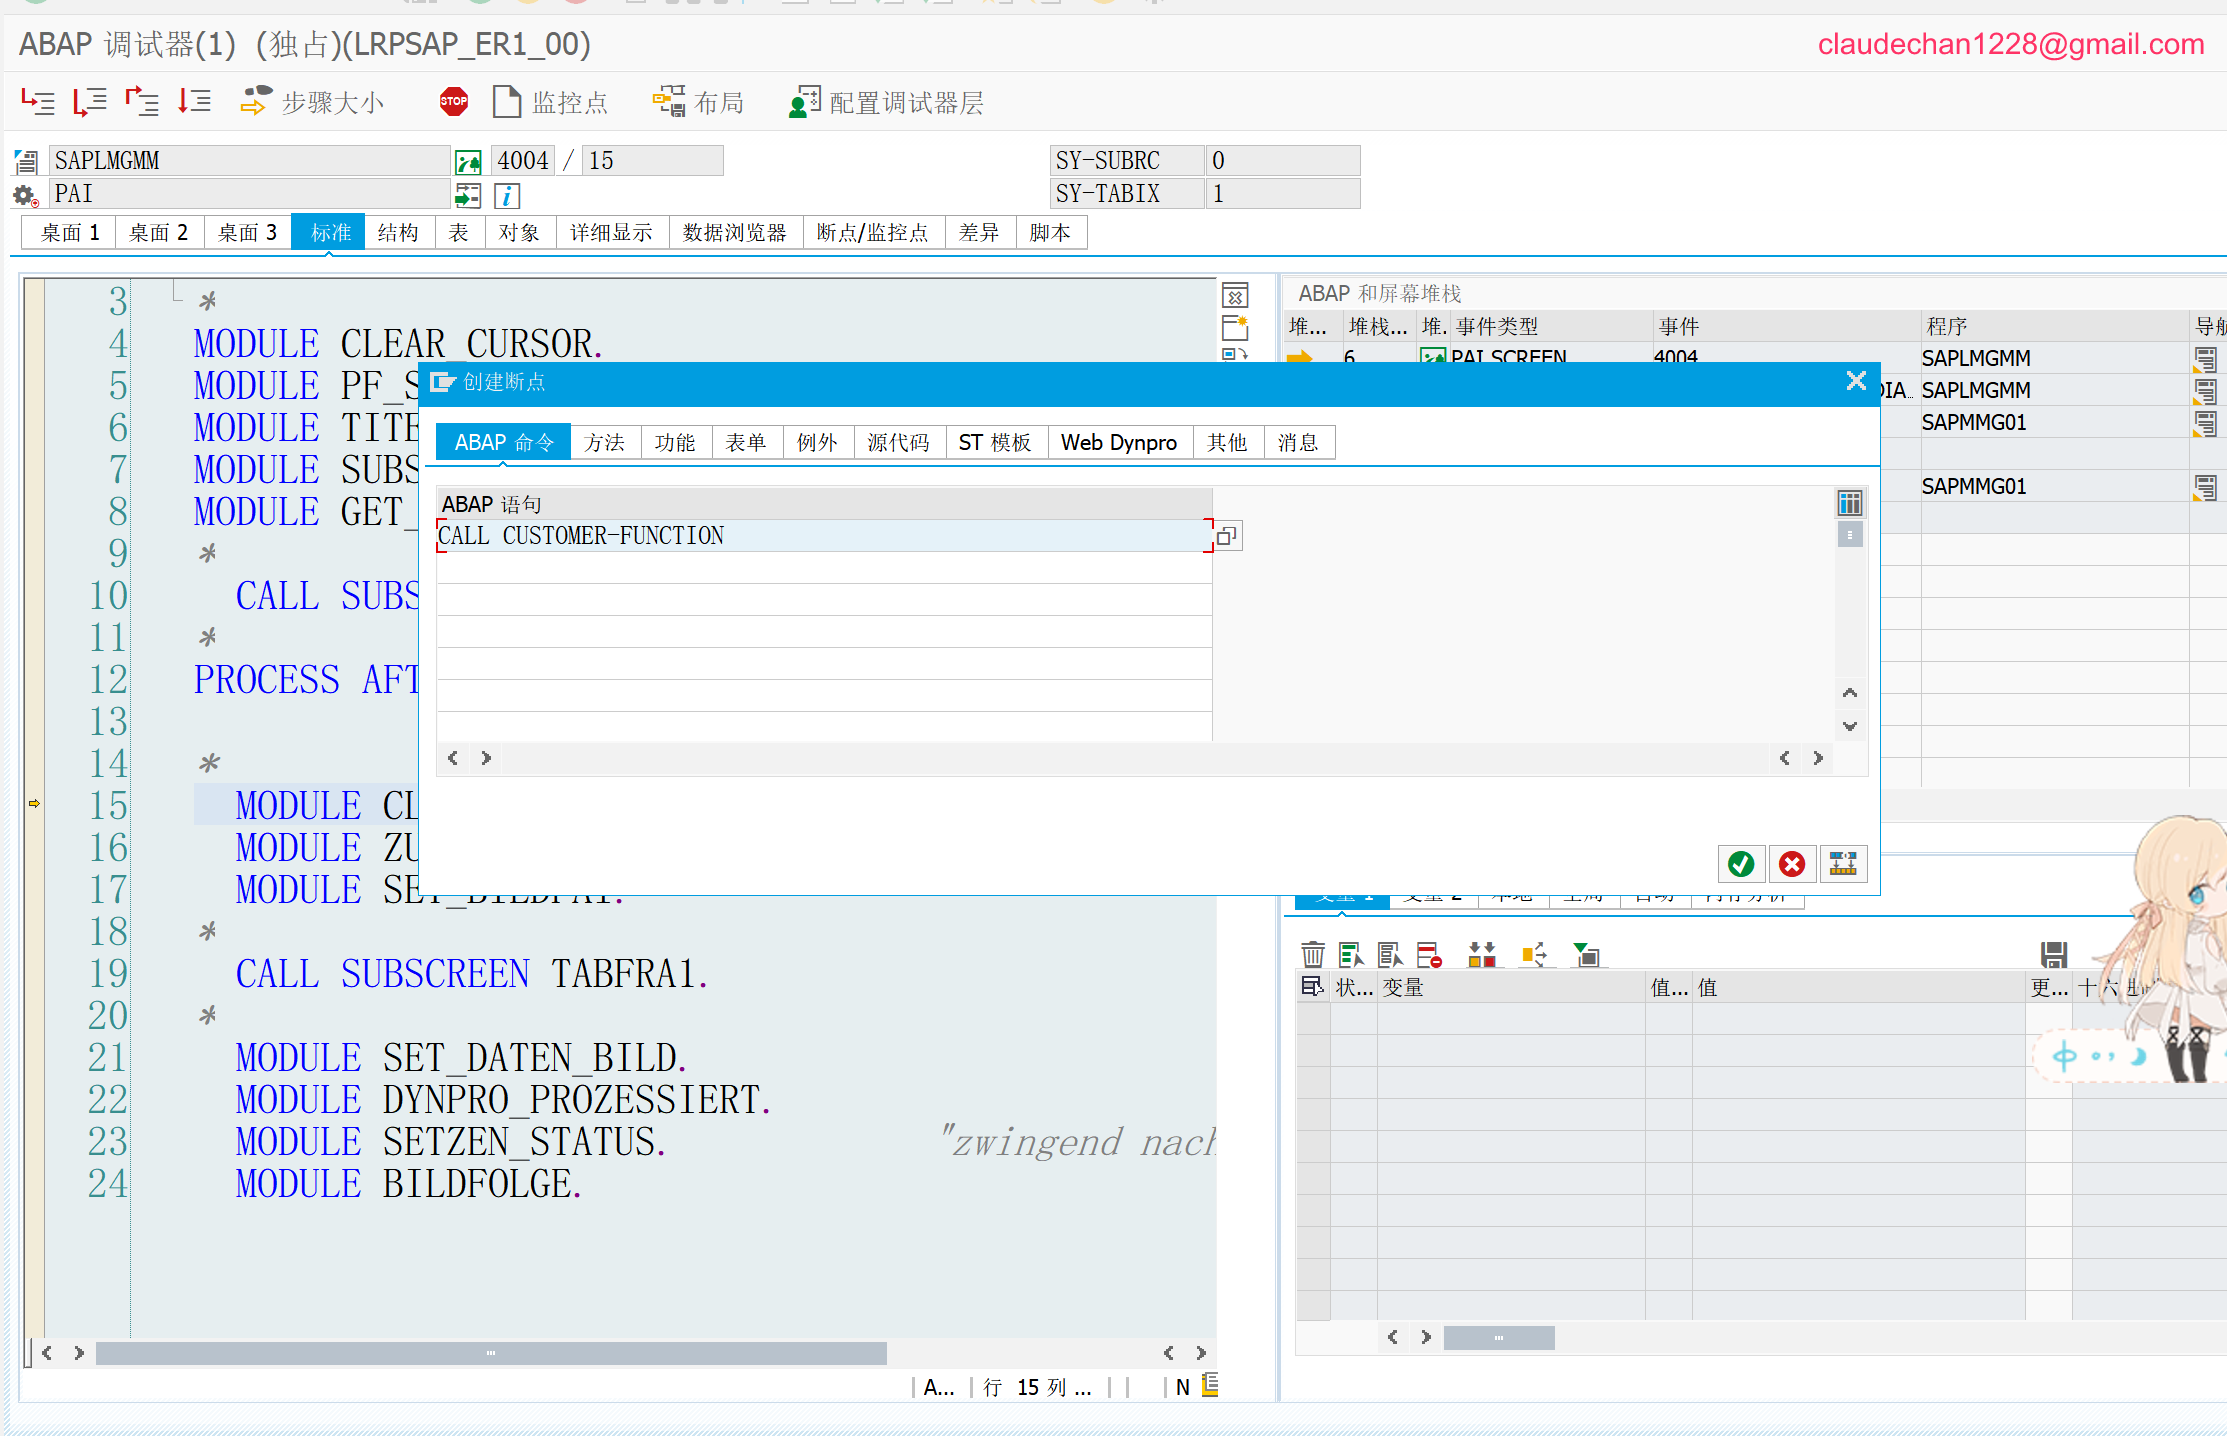Select the 桌面 1 tab

[70, 232]
